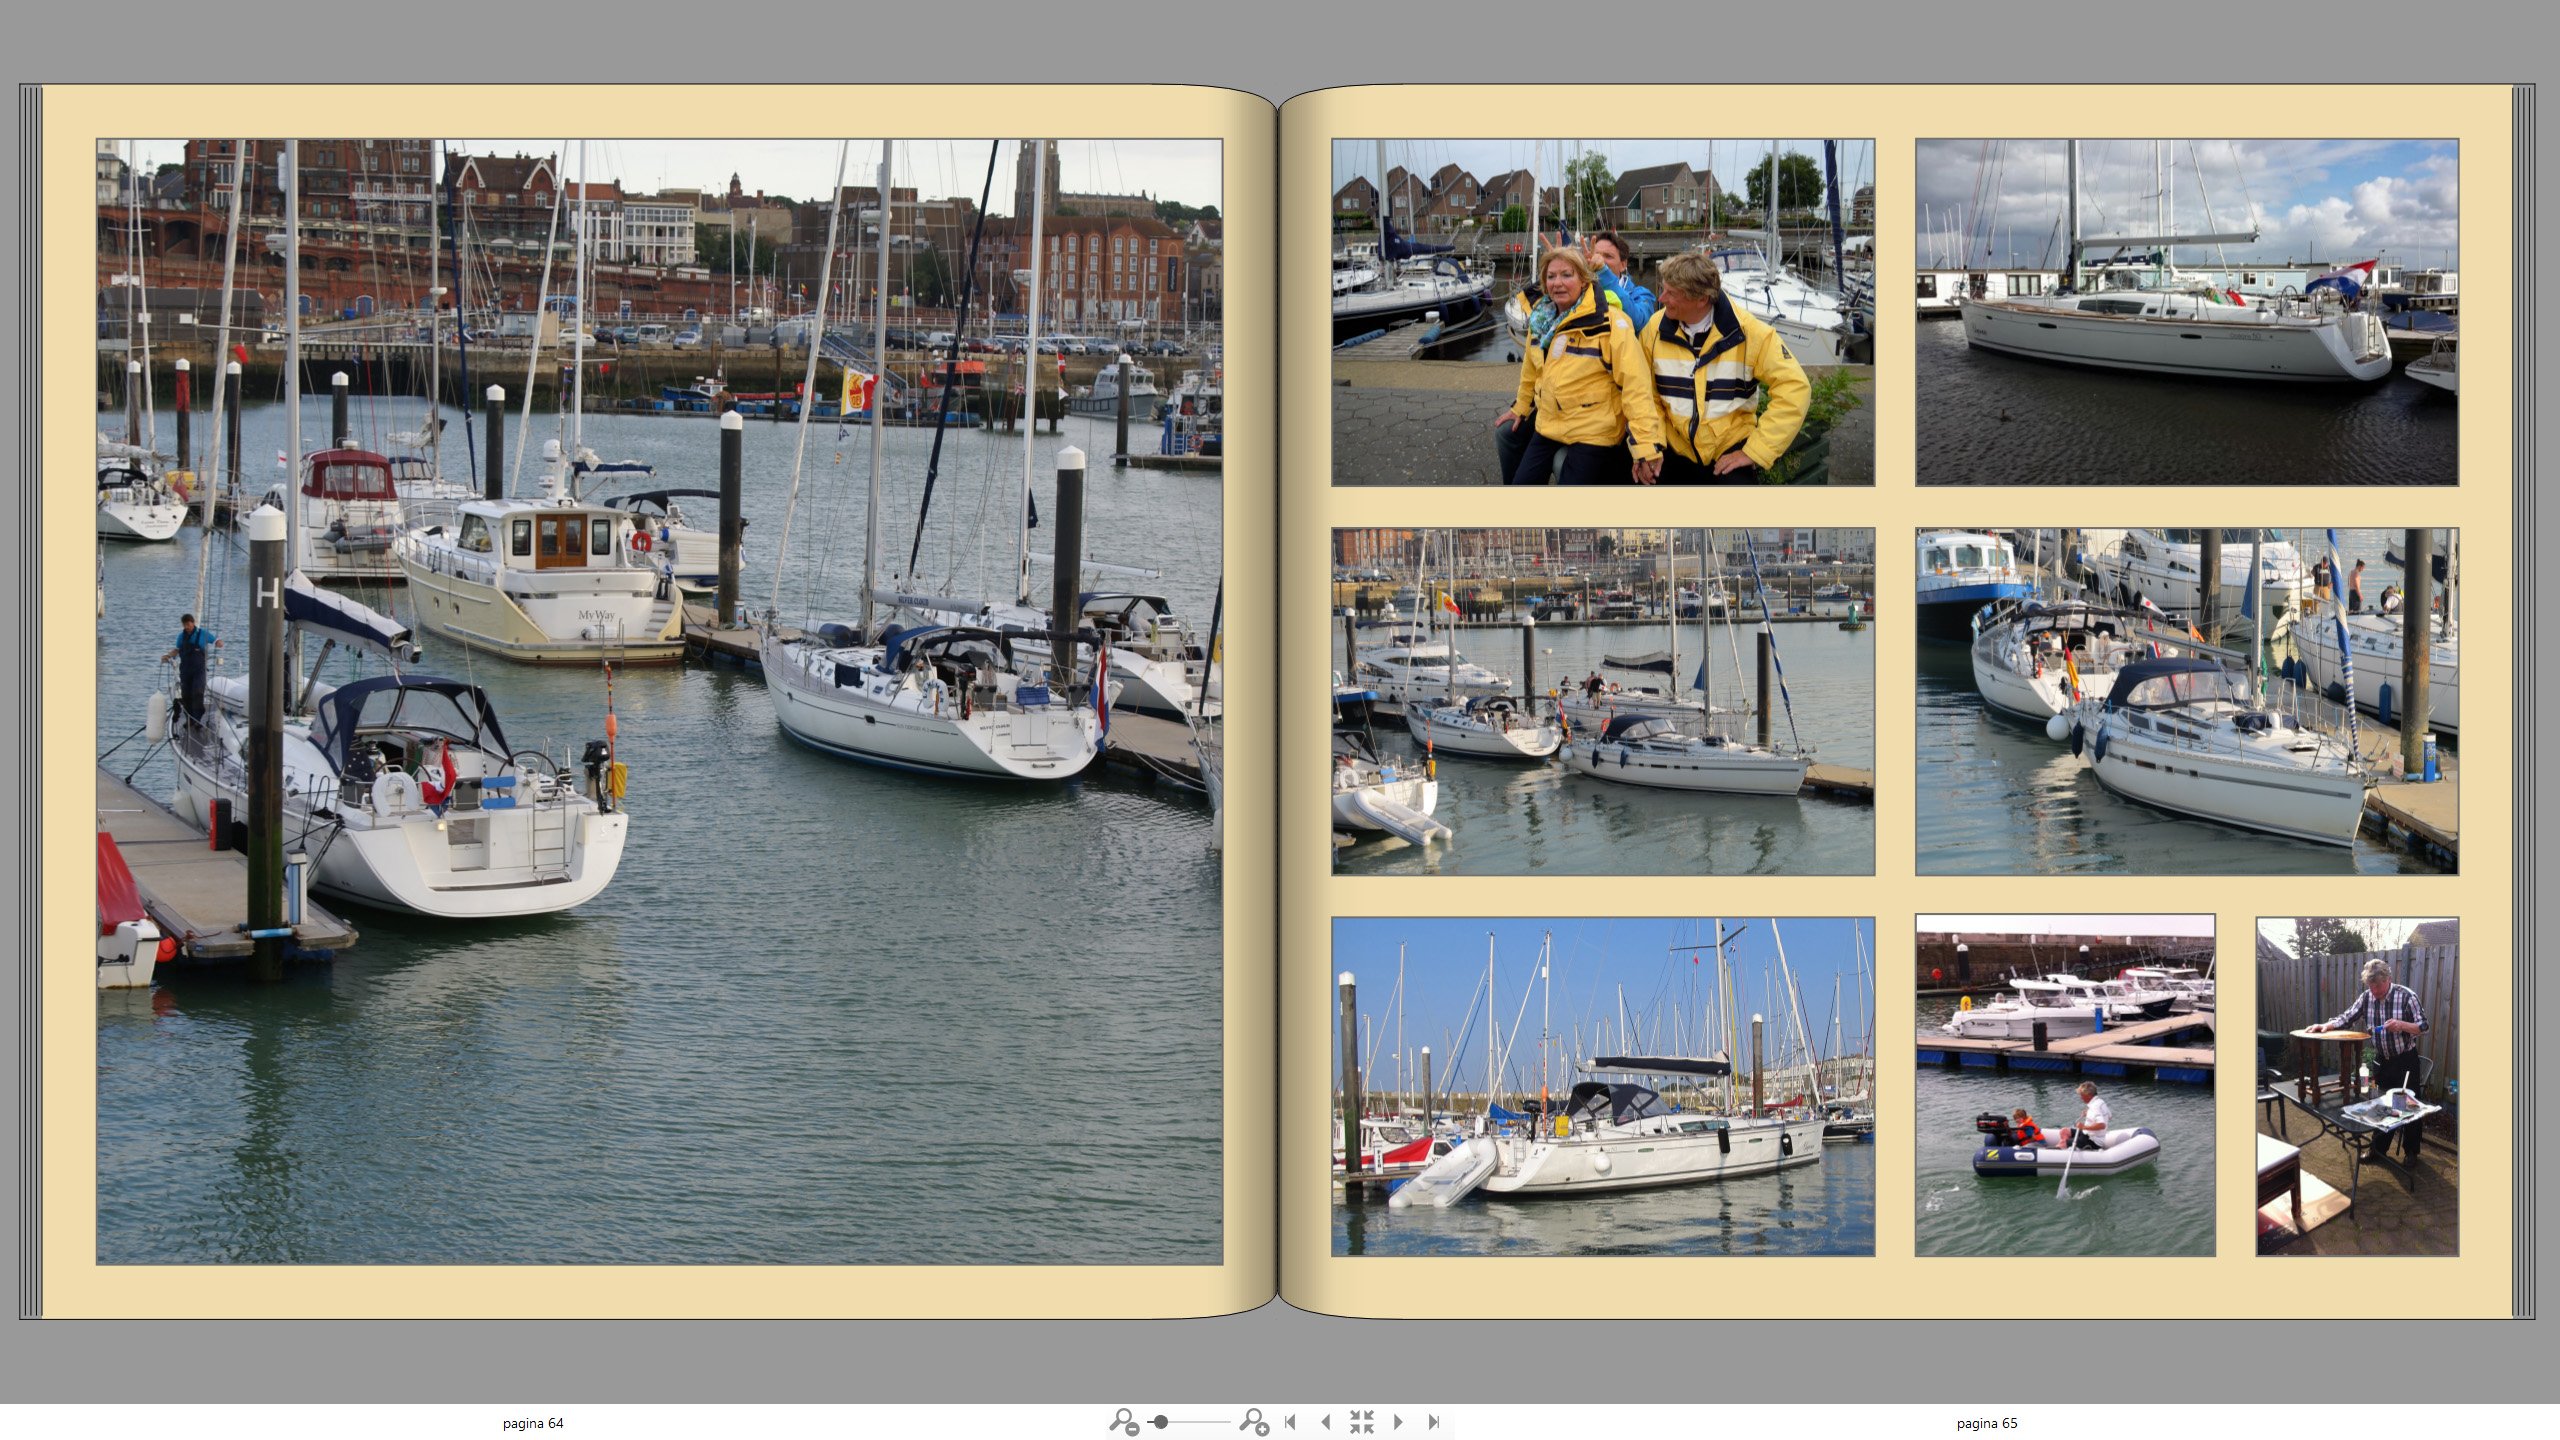Click the zoom slider handle
Viewport: 2560px width, 1440px height.
(1161, 1421)
